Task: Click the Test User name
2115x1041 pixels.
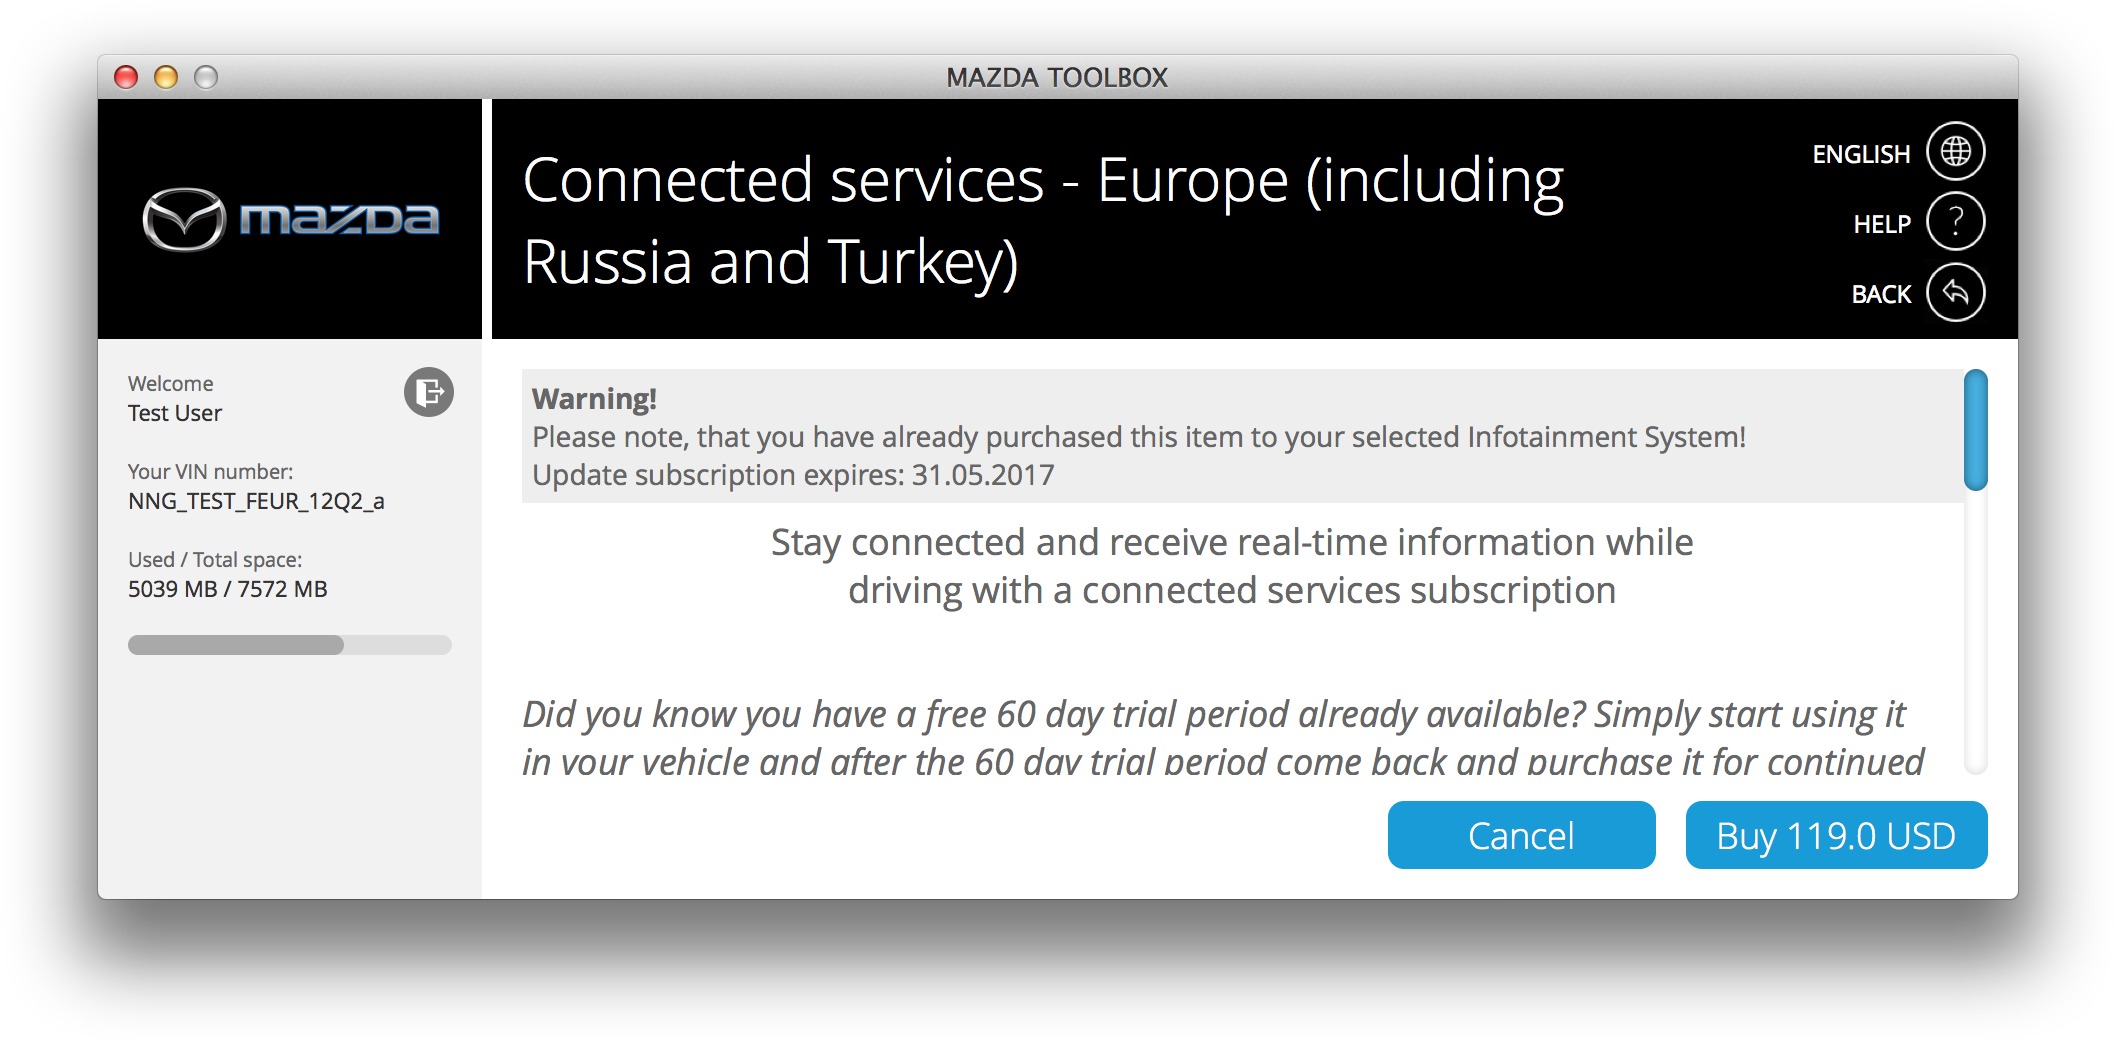Action: (175, 413)
